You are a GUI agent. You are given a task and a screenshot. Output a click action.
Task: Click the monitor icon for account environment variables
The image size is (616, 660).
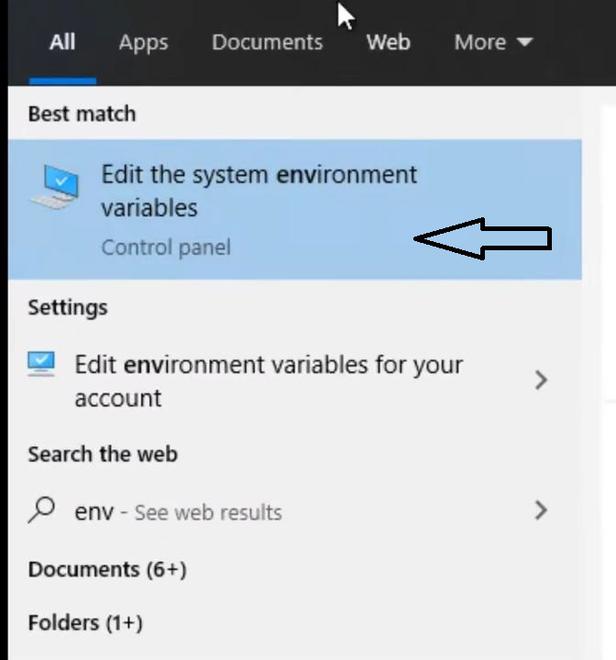tap(43, 365)
